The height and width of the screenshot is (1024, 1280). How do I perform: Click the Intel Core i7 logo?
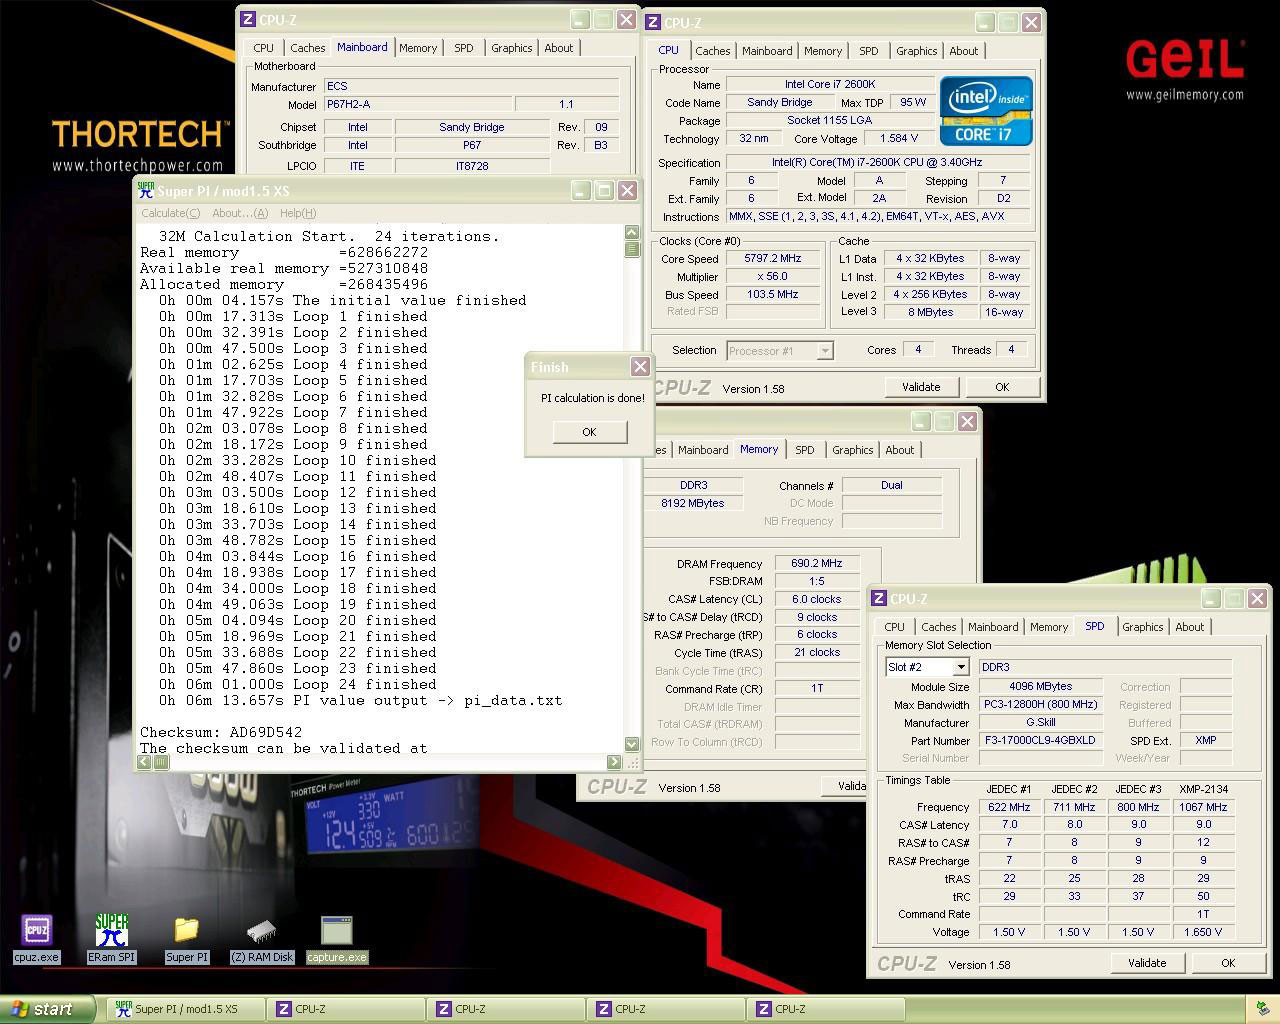tap(985, 111)
